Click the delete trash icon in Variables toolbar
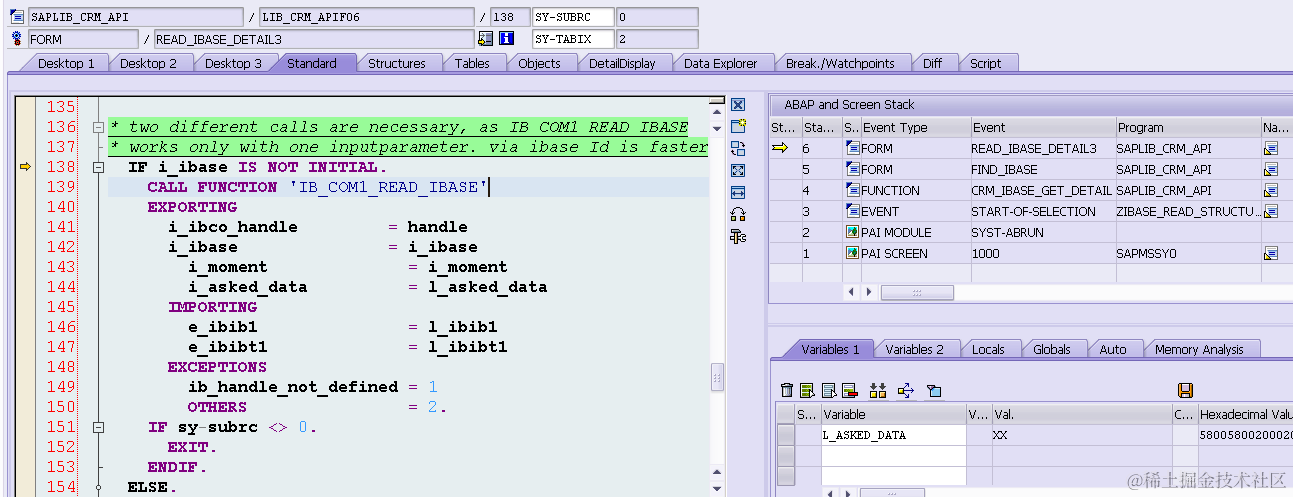 point(787,390)
